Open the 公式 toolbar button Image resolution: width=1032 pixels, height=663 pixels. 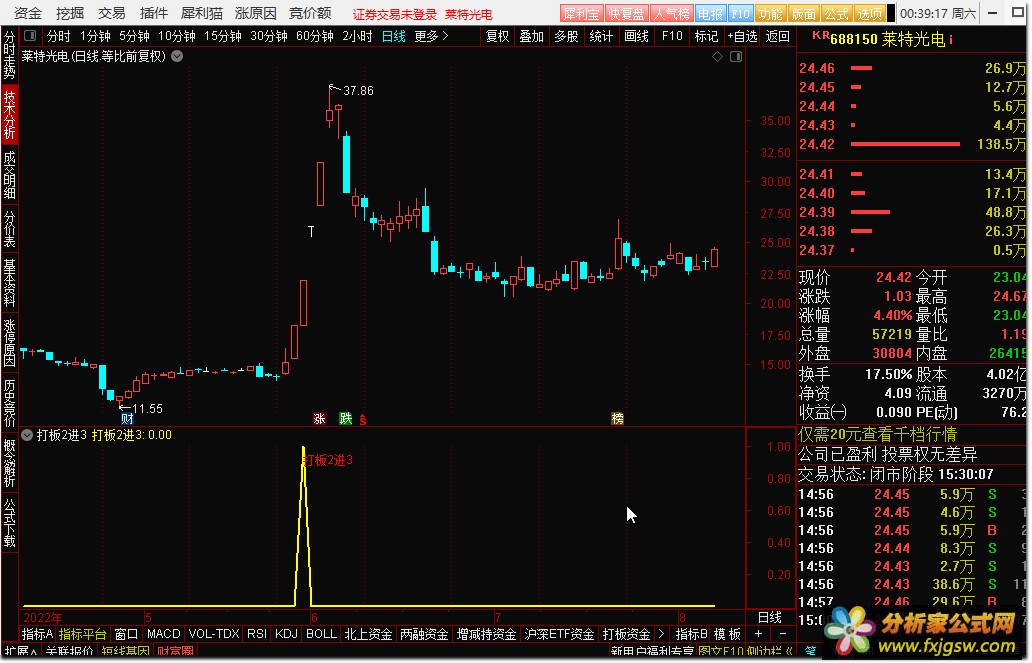tap(836, 13)
